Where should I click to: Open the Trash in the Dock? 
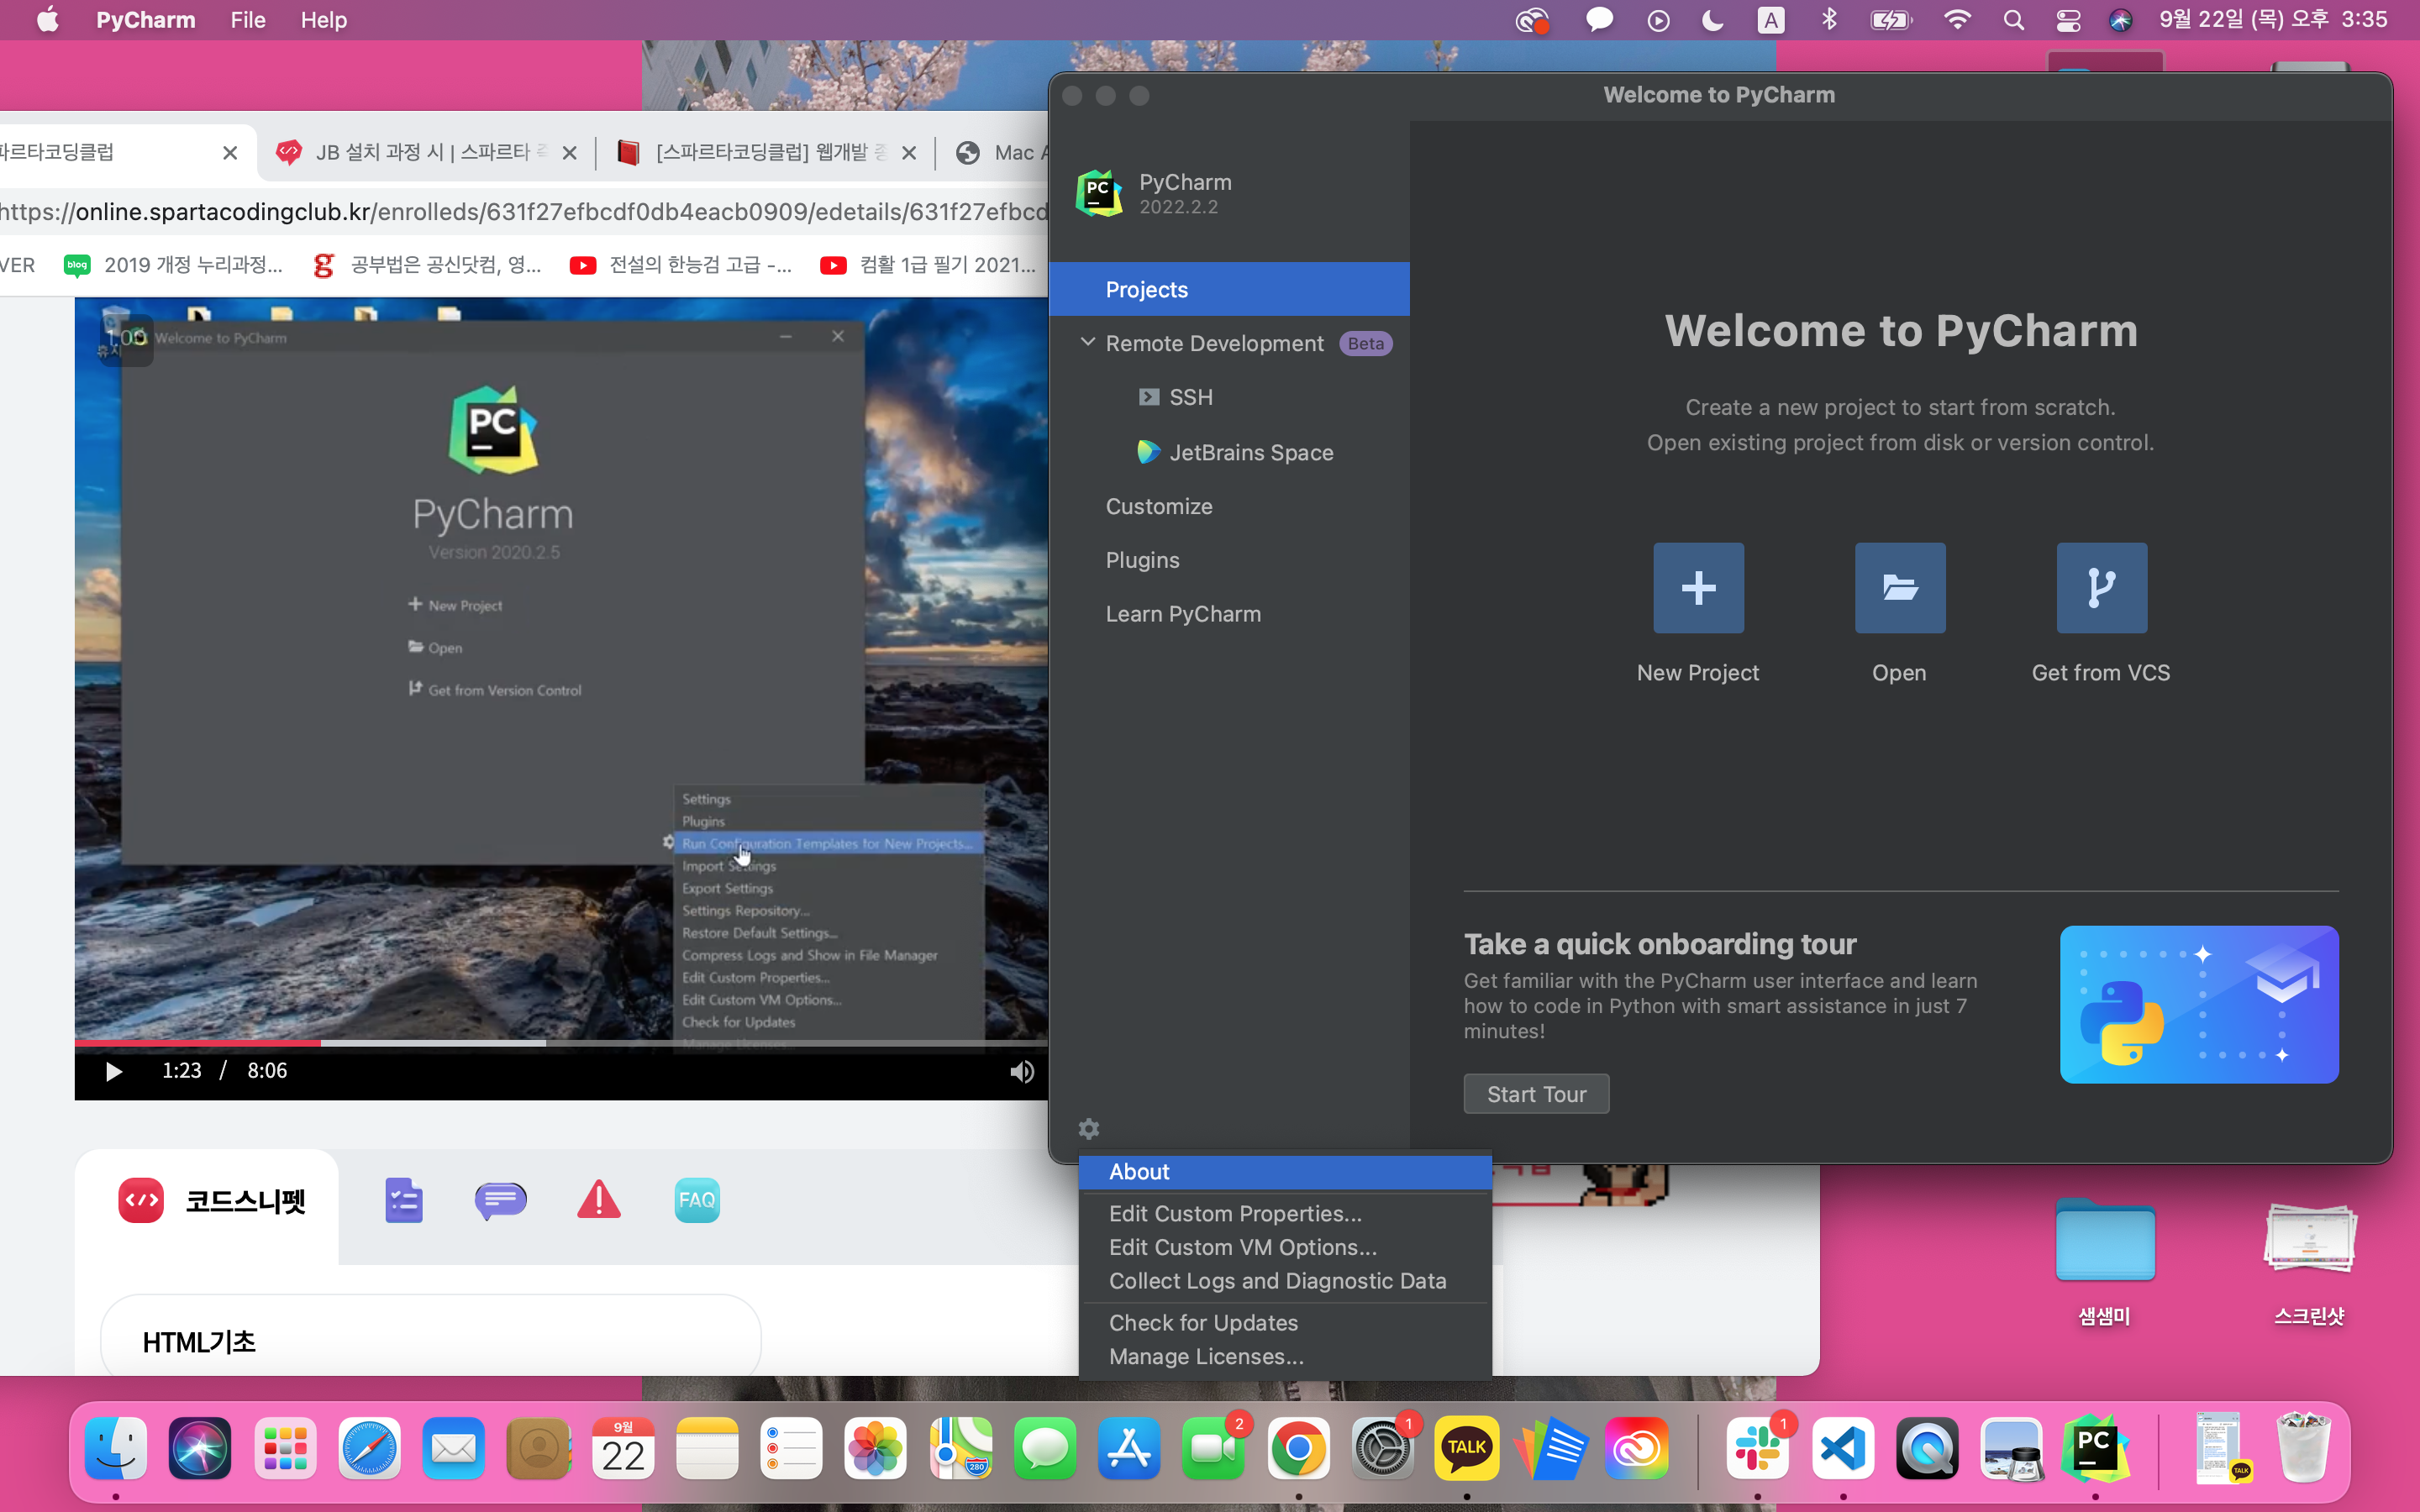[x=2303, y=1448]
